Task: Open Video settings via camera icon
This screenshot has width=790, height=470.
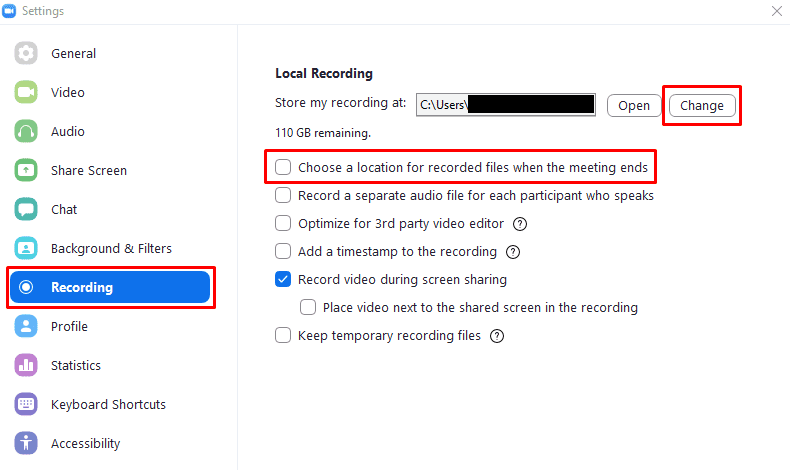Action: [x=26, y=92]
